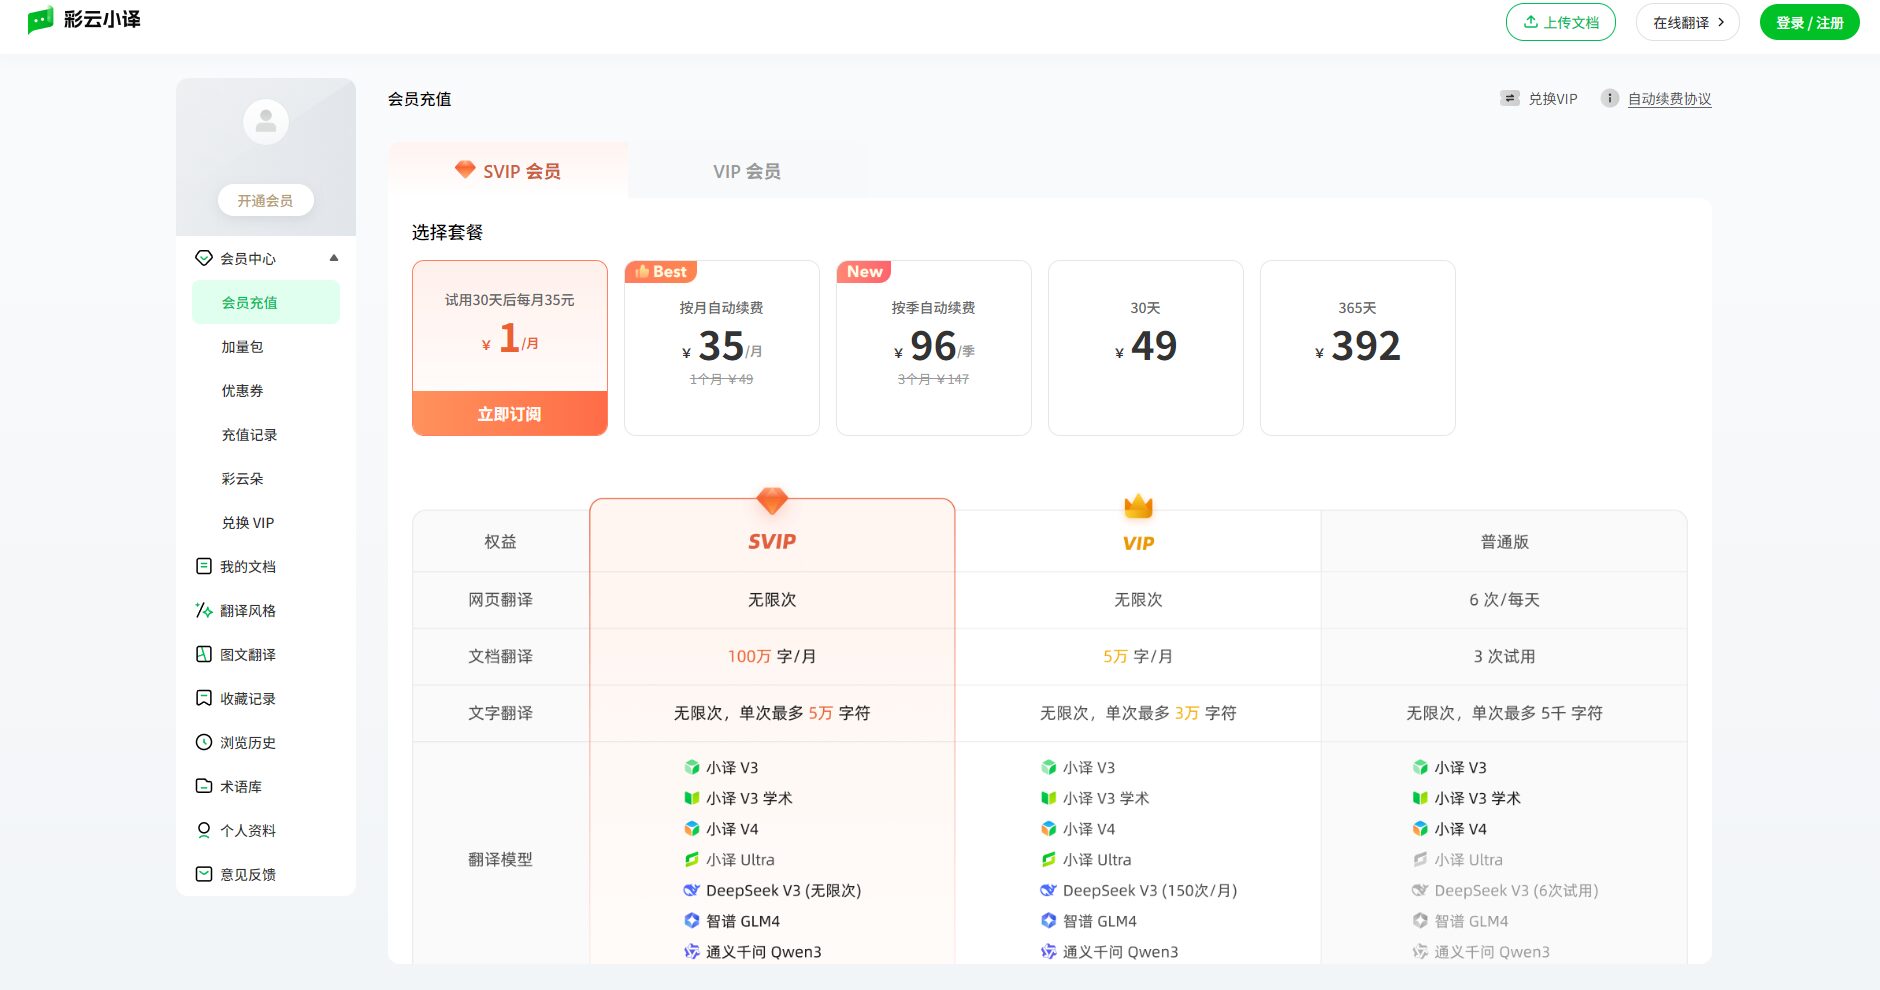Open the 我的文档 section in sidebar
The image size is (1880, 990).
pos(247,566)
